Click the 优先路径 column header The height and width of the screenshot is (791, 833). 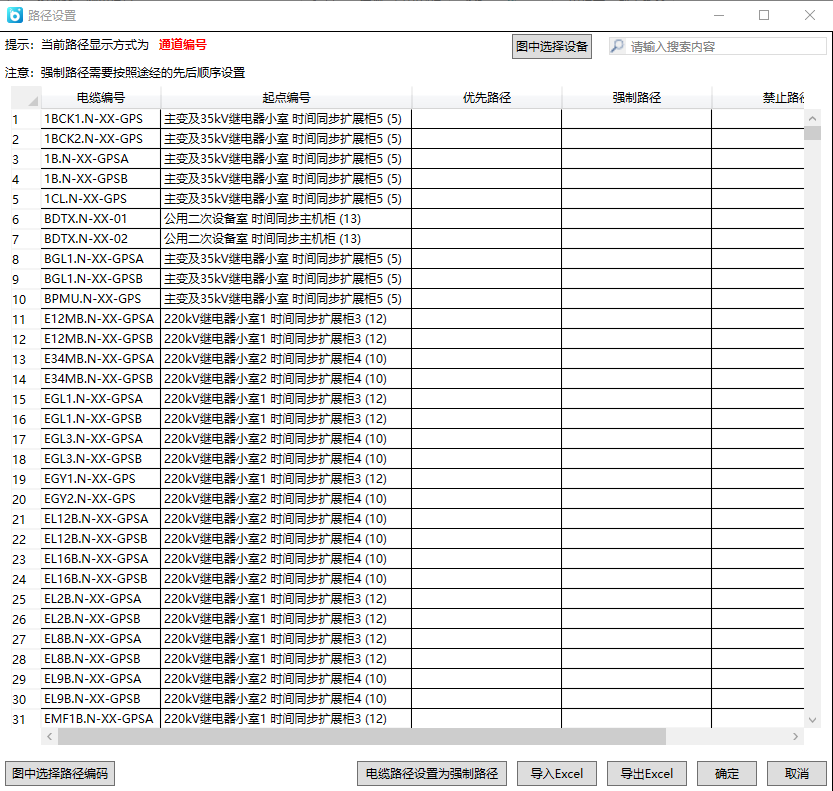(486, 98)
